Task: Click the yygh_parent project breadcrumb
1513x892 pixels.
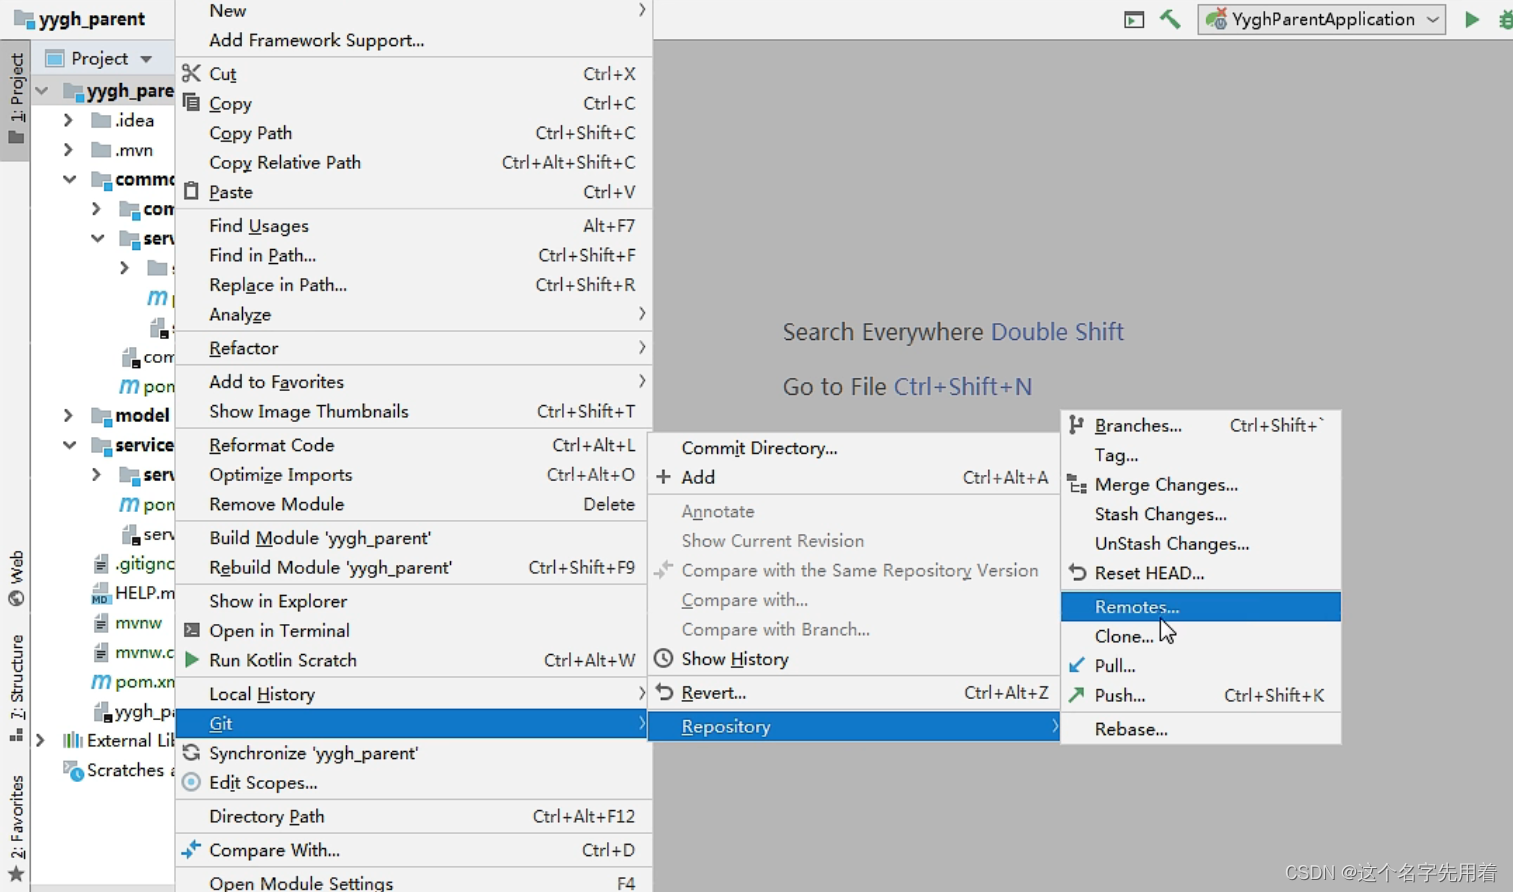Action: tap(79, 18)
